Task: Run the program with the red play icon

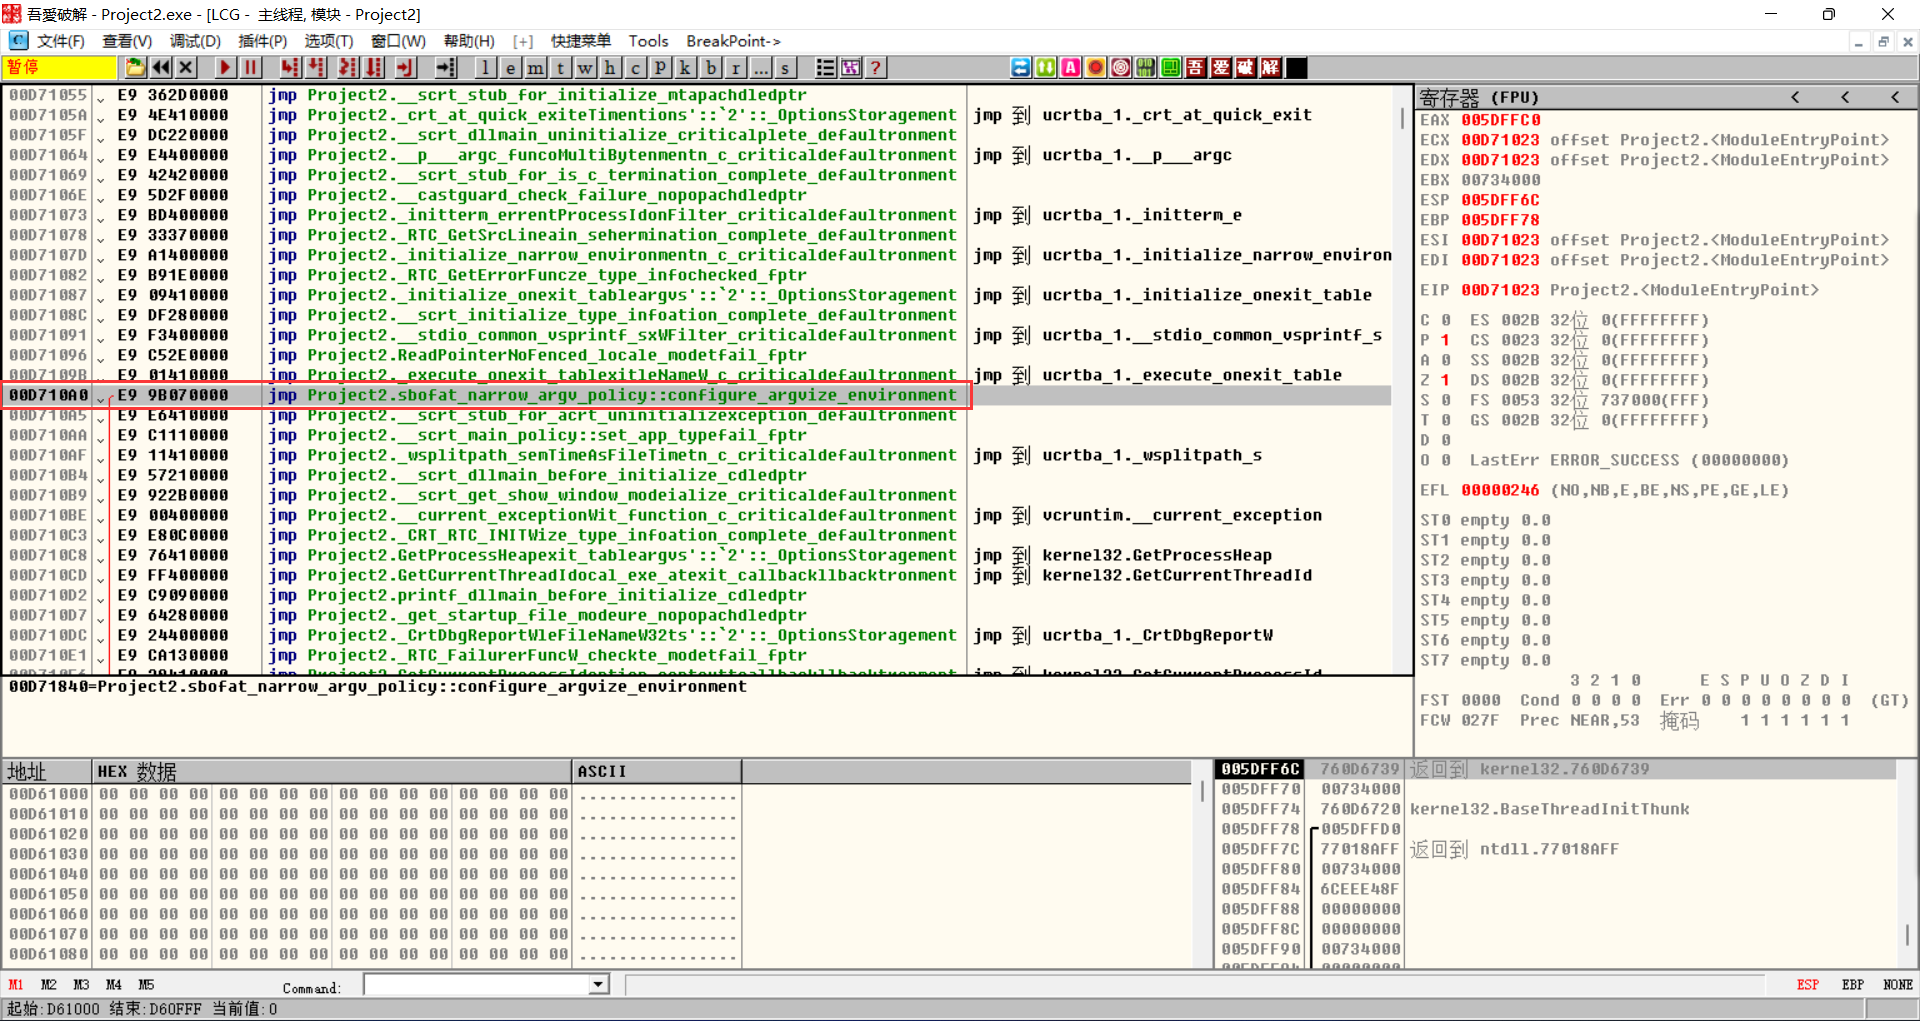Action: point(225,67)
